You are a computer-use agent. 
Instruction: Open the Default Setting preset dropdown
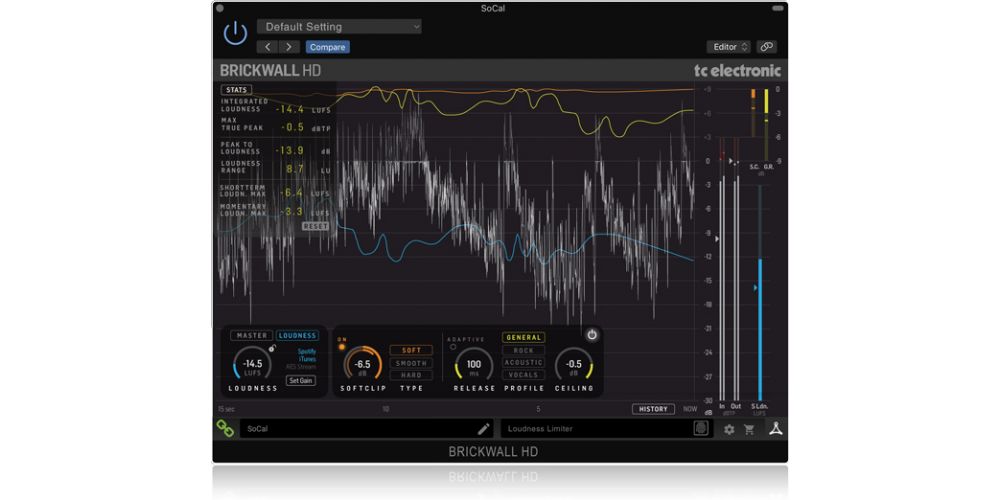pyautogui.click(x=339, y=27)
